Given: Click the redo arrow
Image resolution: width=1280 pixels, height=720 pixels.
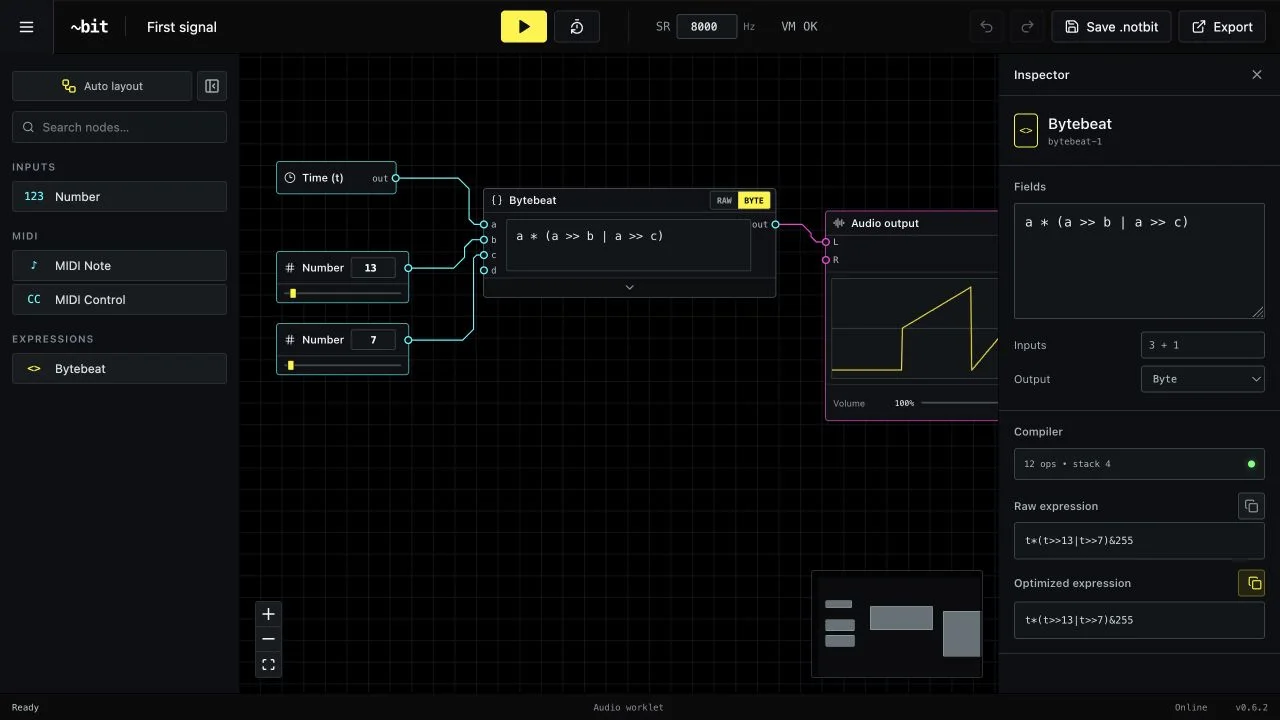Looking at the screenshot, I should point(1027,27).
